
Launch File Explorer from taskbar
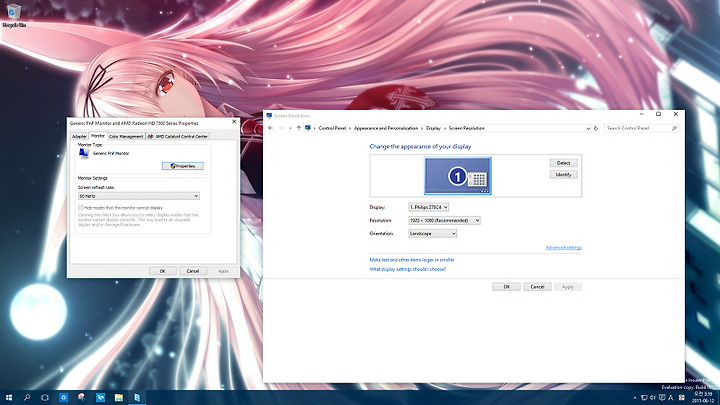click(118, 398)
